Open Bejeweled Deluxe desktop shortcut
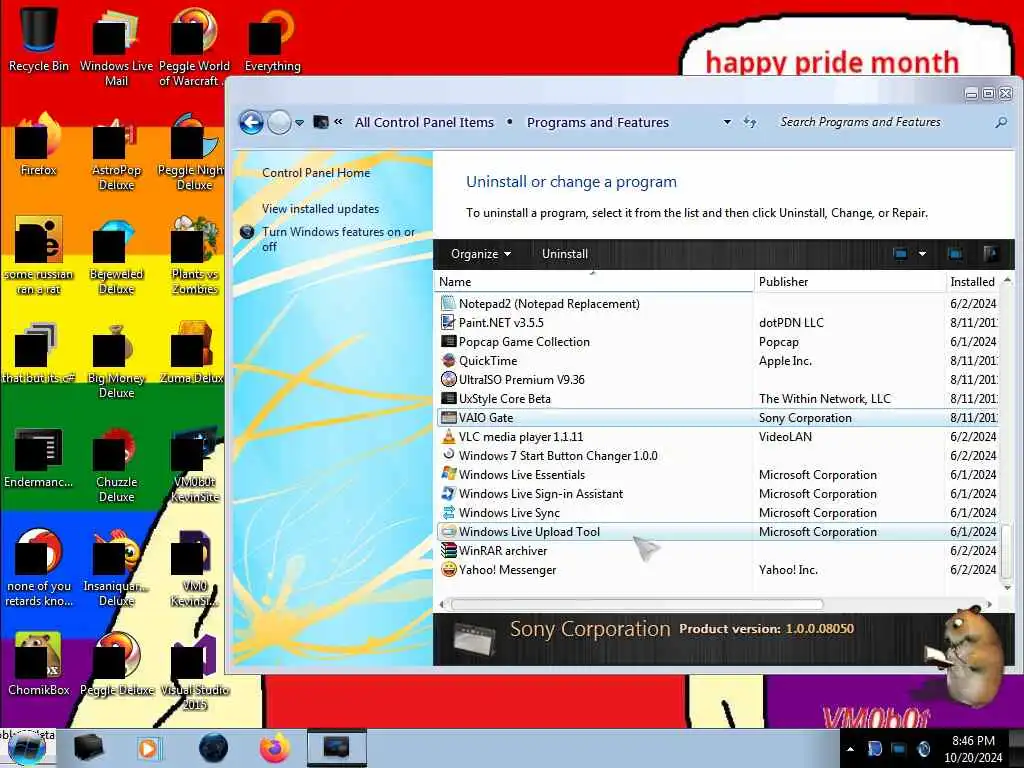The image size is (1024, 768). (x=116, y=256)
